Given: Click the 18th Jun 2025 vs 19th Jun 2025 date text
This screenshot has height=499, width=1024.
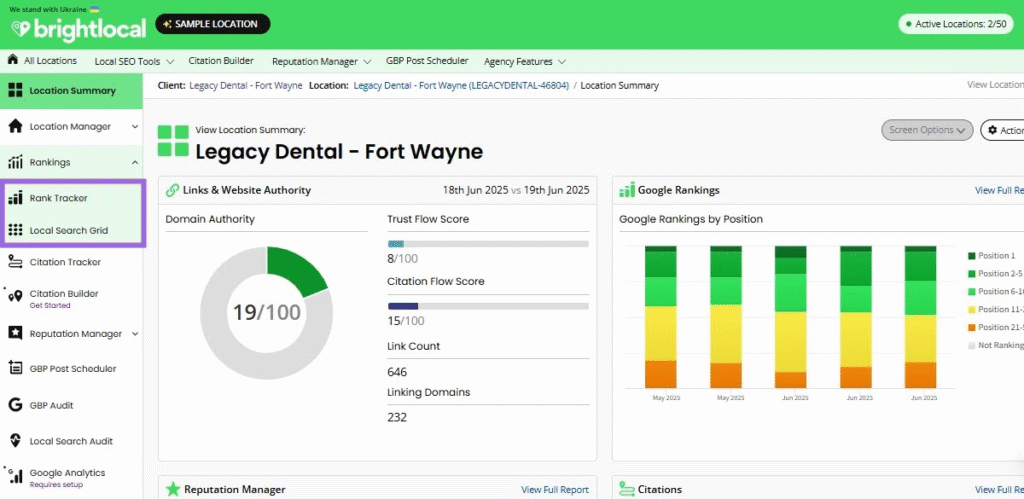Looking at the screenshot, I should [x=516, y=190].
